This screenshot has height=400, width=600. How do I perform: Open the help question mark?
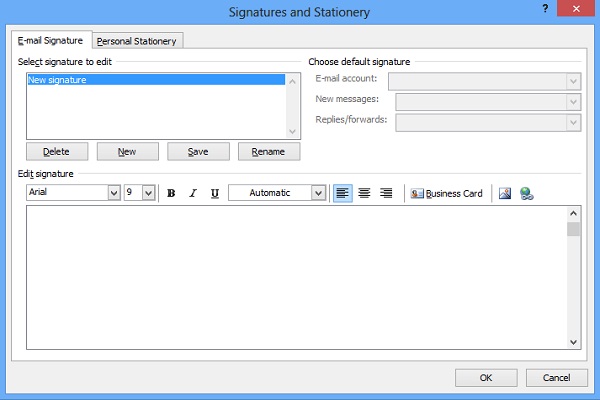[x=545, y=8]
